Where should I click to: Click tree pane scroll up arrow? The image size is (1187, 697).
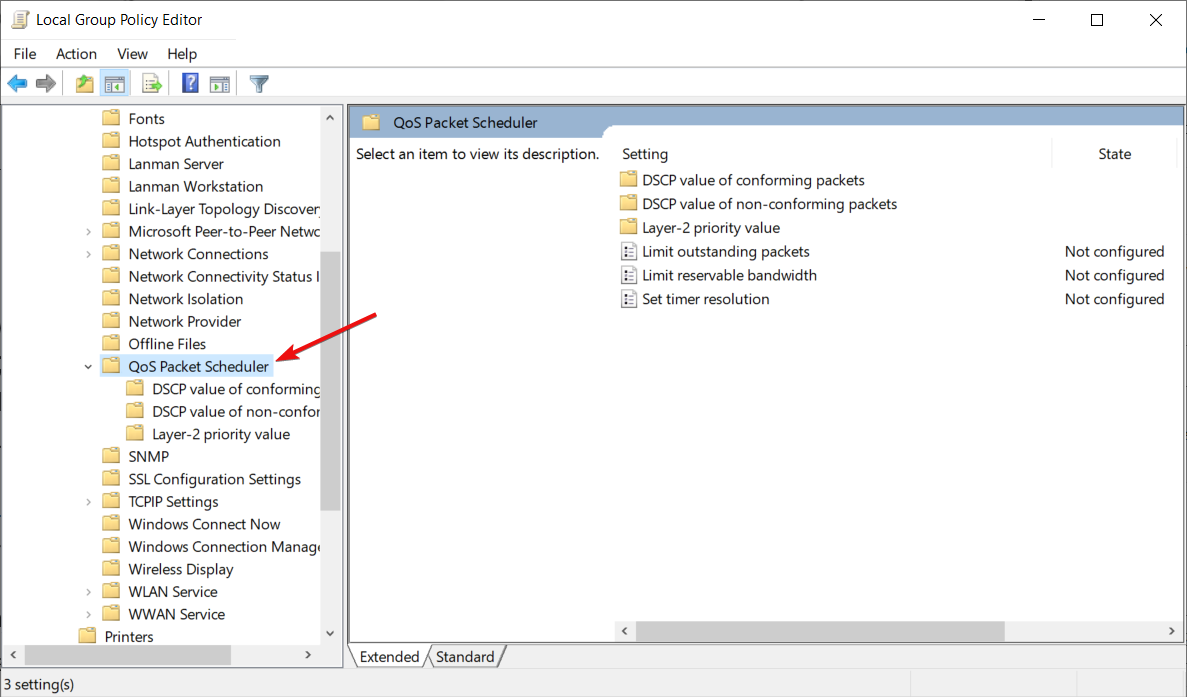pos(330,117)
